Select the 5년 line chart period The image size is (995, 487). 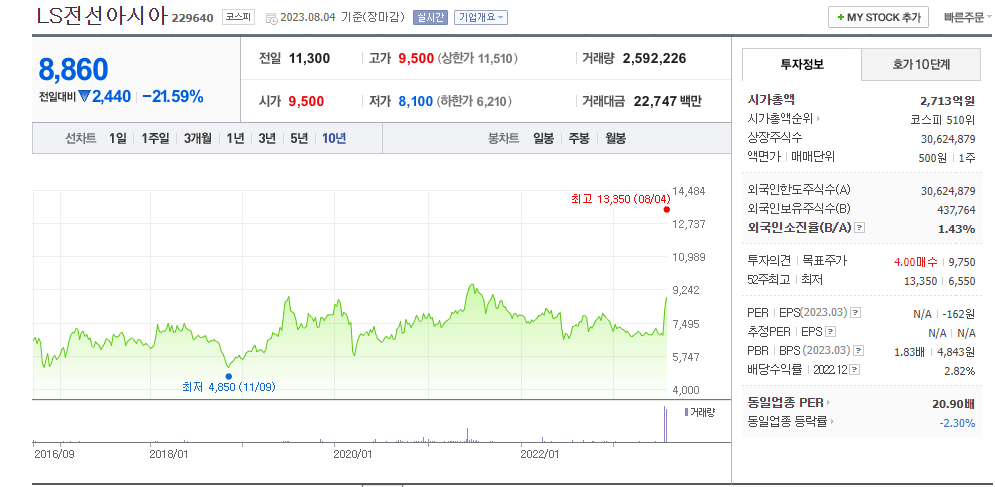[x=299, y=138]
